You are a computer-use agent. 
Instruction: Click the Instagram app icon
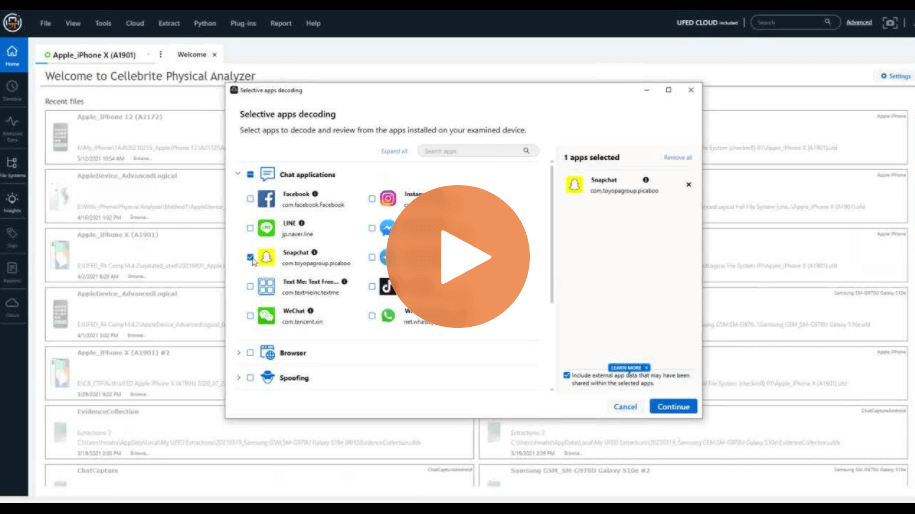387,198
